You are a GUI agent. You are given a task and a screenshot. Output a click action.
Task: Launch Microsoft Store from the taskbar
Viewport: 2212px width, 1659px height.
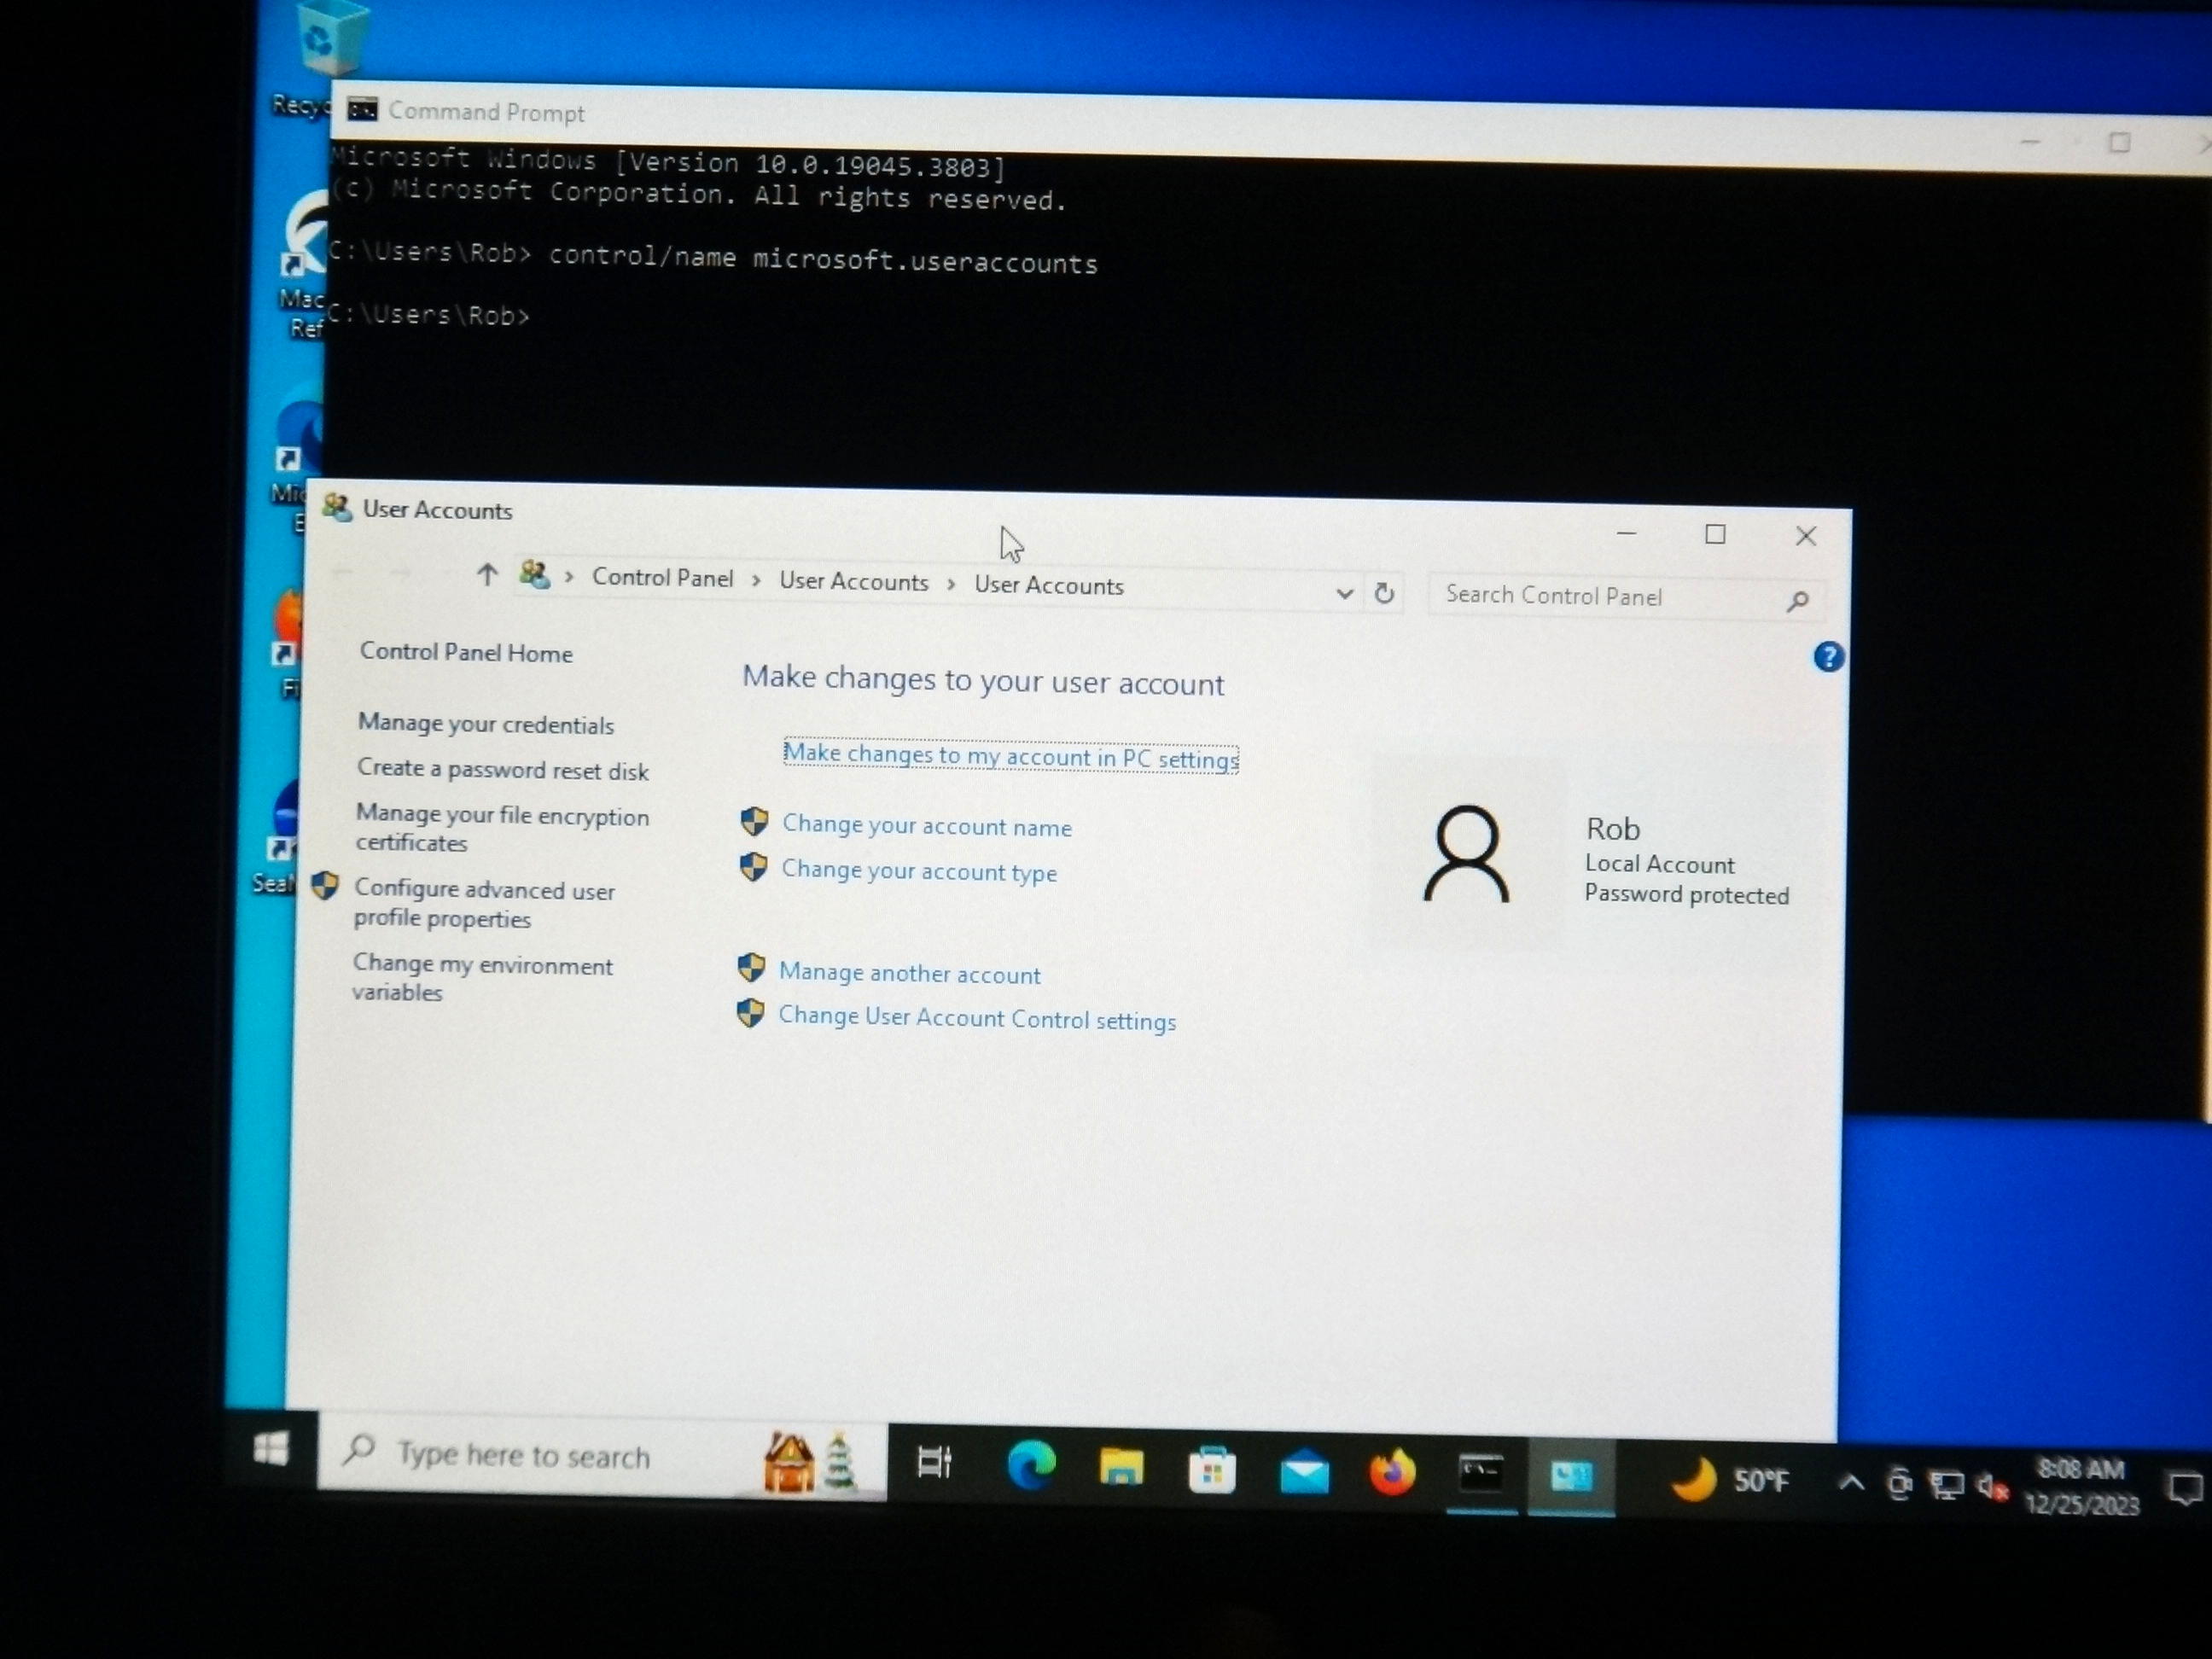click(1211, 1471)
